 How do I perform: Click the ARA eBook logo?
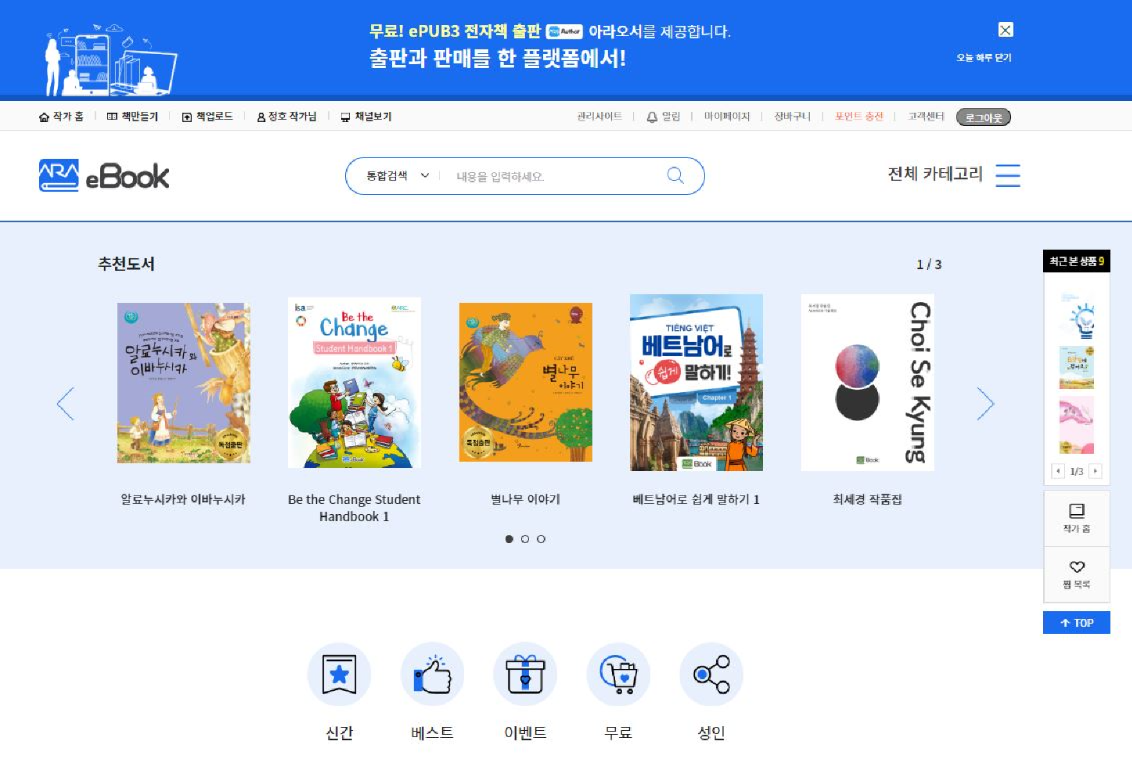coord(104,175)
